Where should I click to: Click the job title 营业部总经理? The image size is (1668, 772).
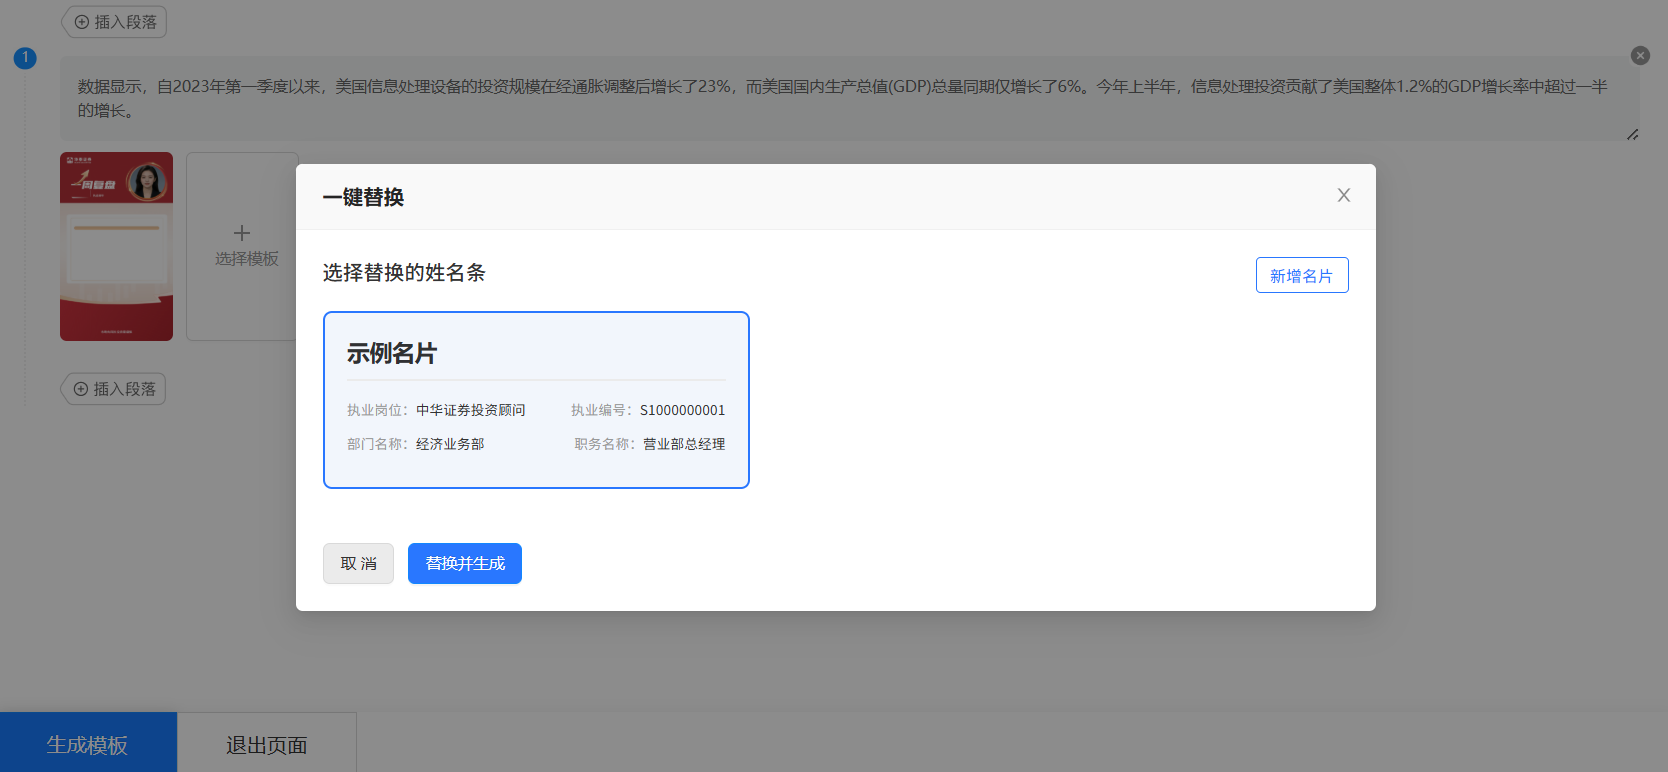[x=684, y=444]
